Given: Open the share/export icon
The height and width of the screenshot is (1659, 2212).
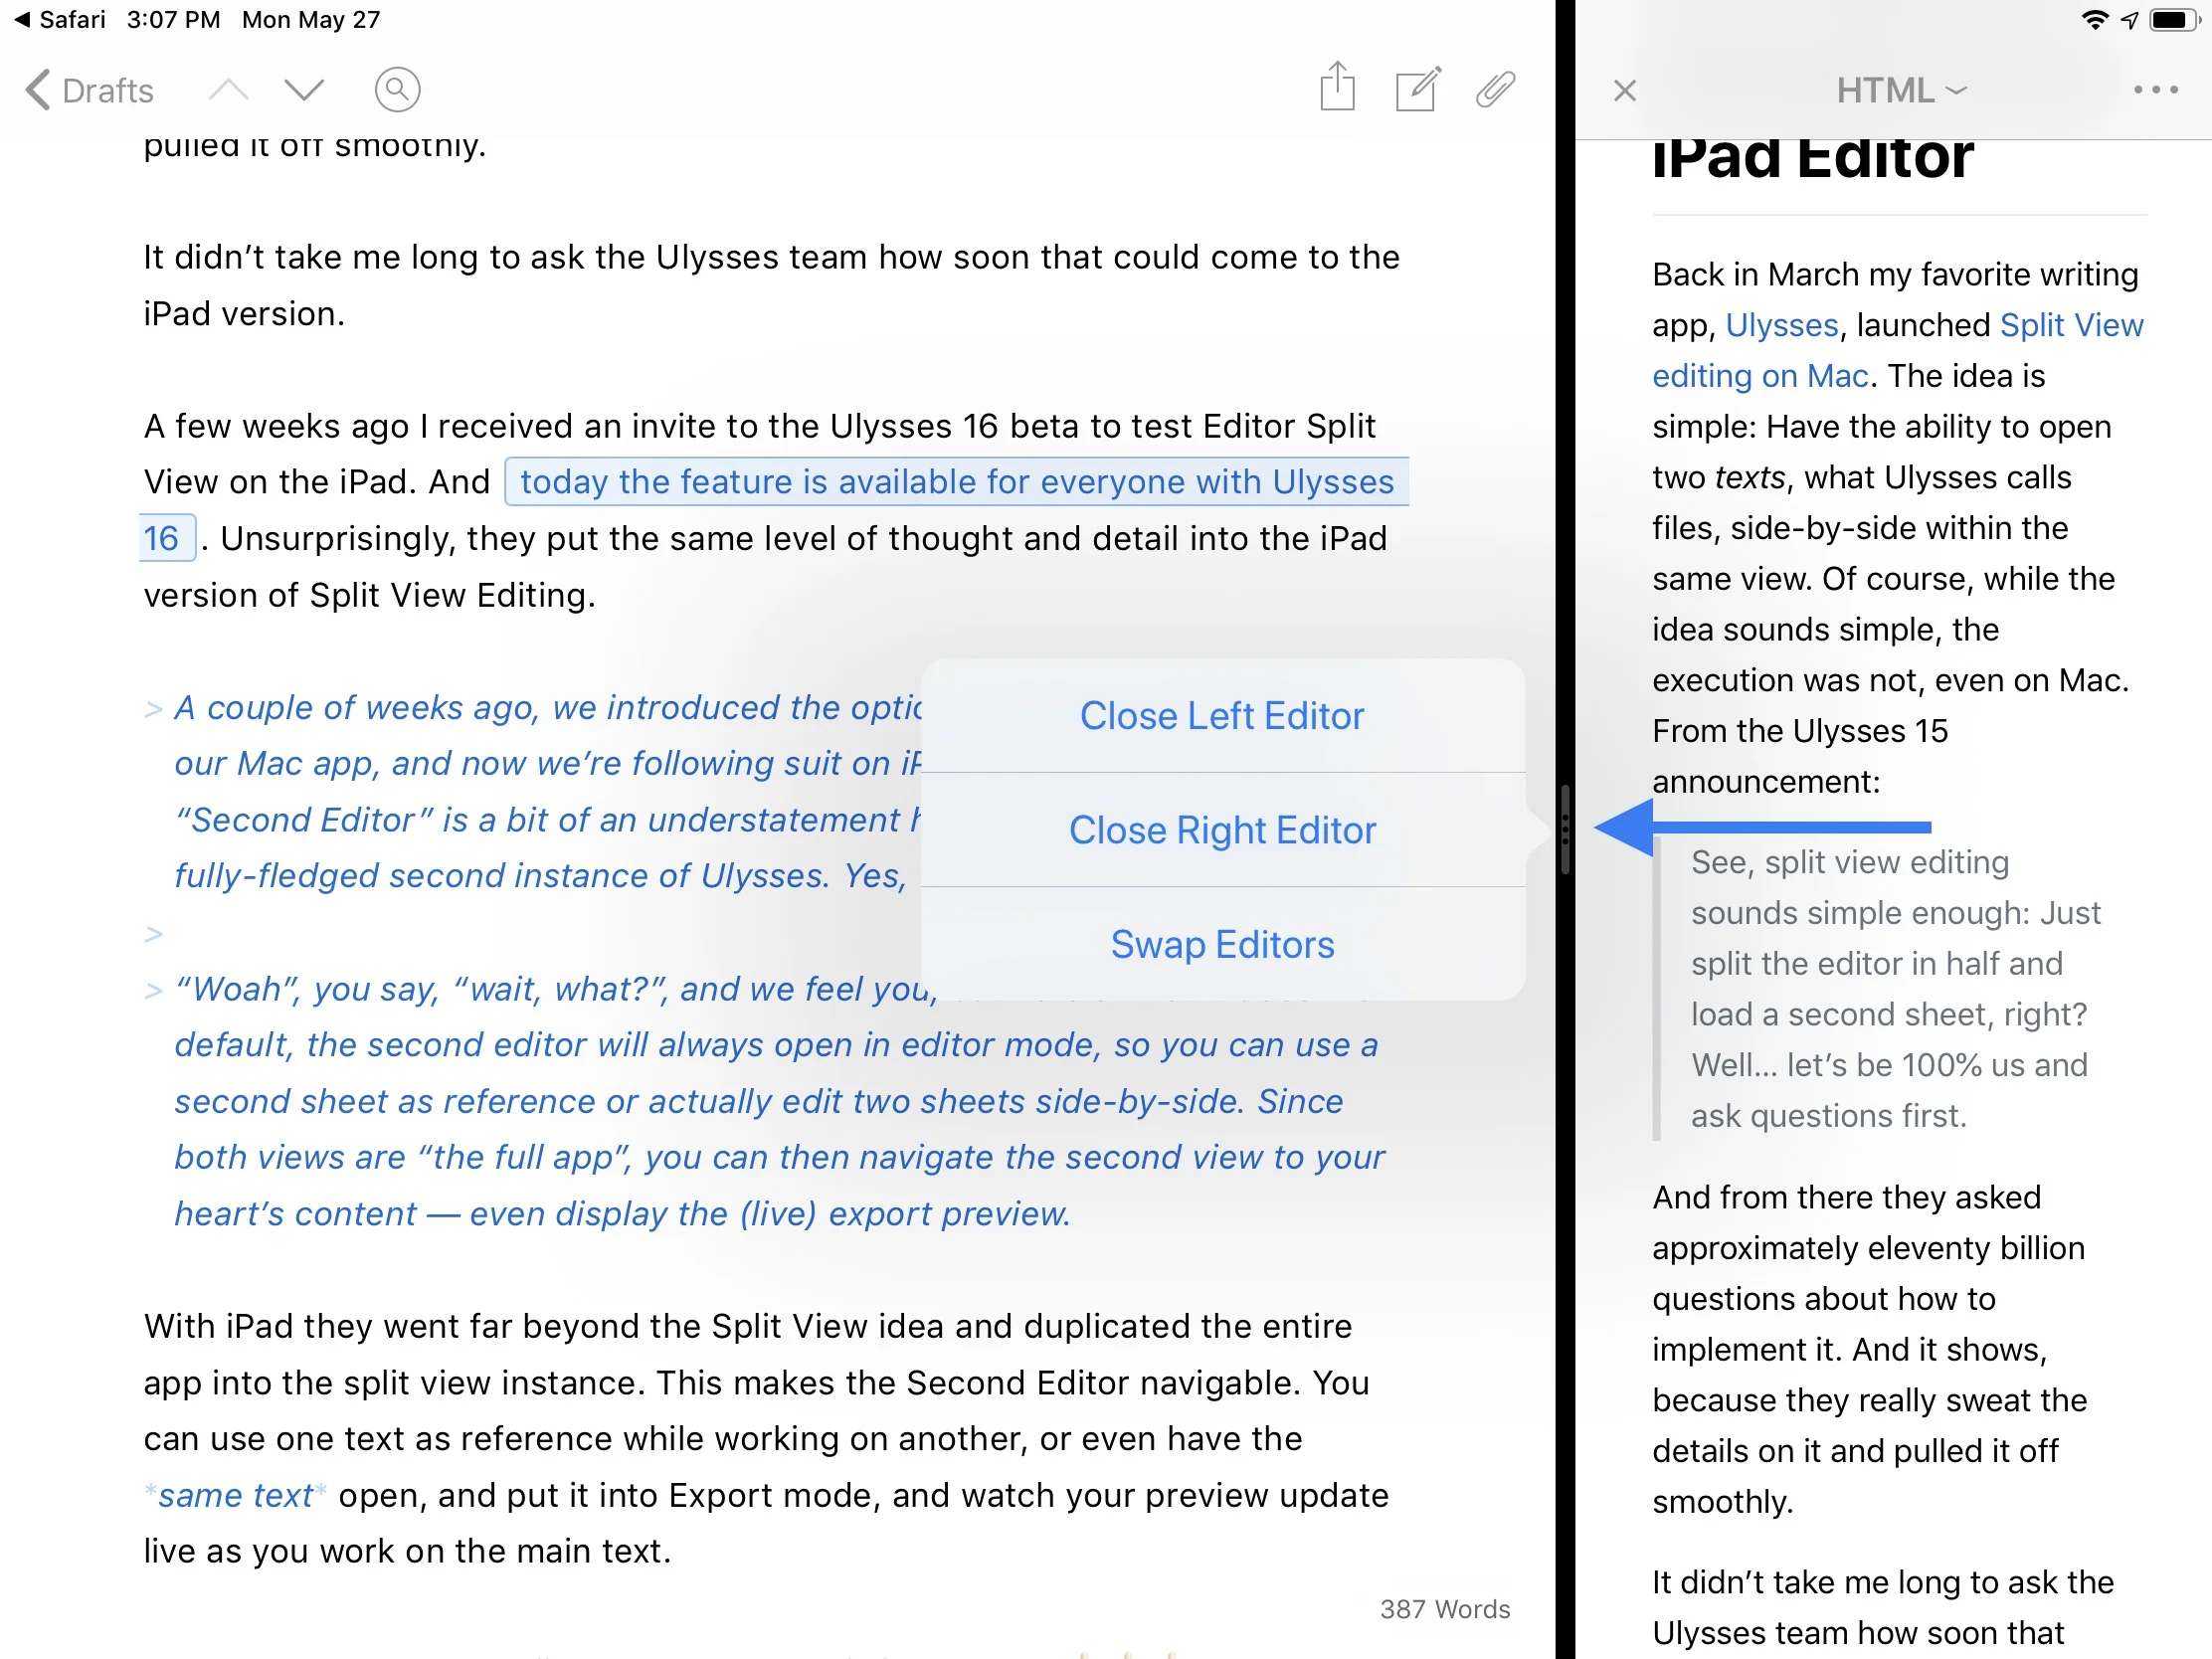Looking at the screenshot, I should click(1337, 87).
